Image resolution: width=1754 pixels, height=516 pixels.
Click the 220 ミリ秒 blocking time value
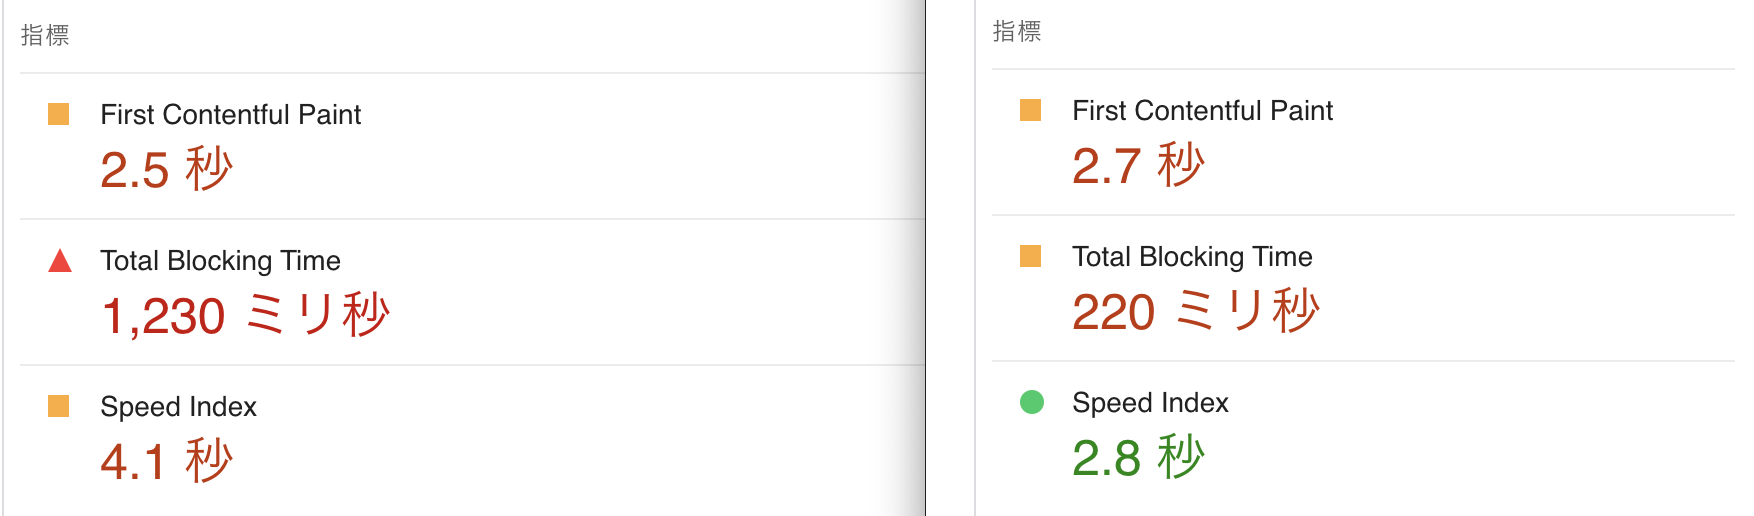1195,311
